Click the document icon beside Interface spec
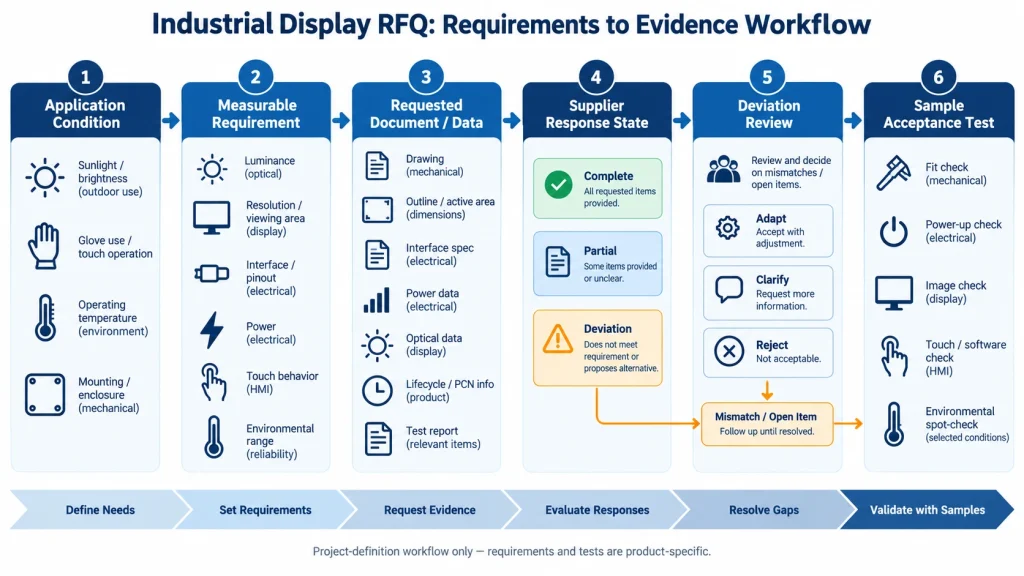 377,255
